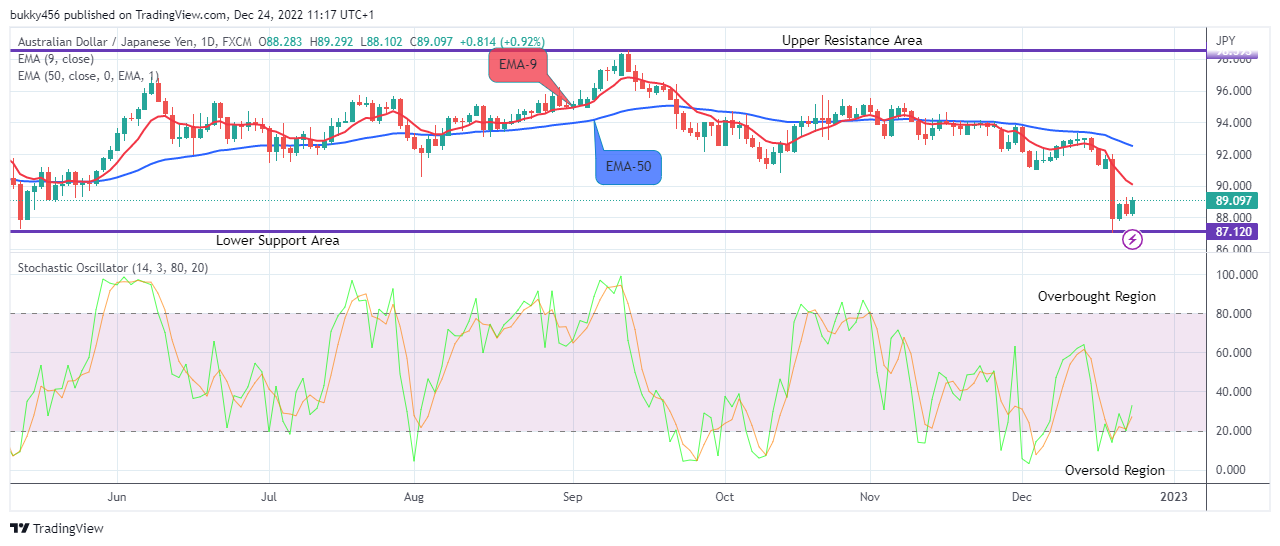Click the red EMA-9 callout label
The width and height of the screenshot is (1280, 546).
coord(520,67)
